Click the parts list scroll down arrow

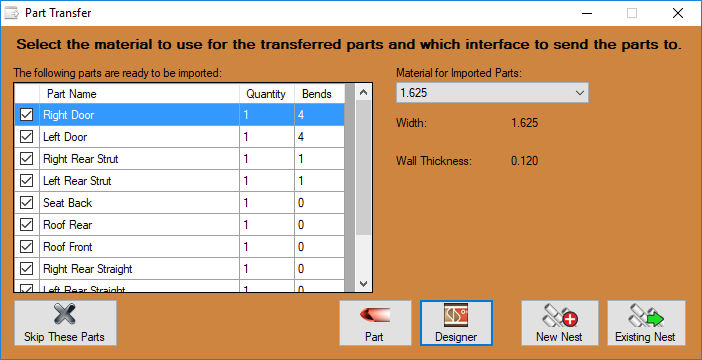click(x=363, y=283)
